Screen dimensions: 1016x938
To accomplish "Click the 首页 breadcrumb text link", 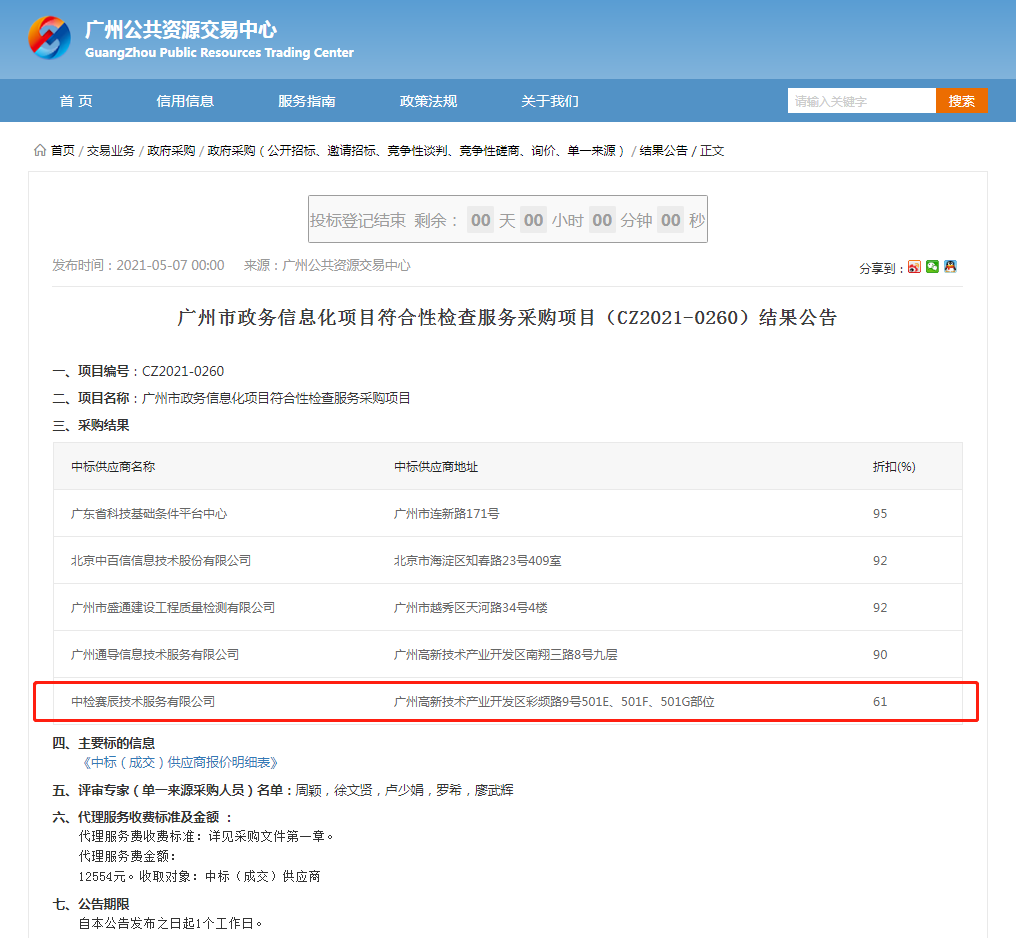I will (x=62, y=150).
